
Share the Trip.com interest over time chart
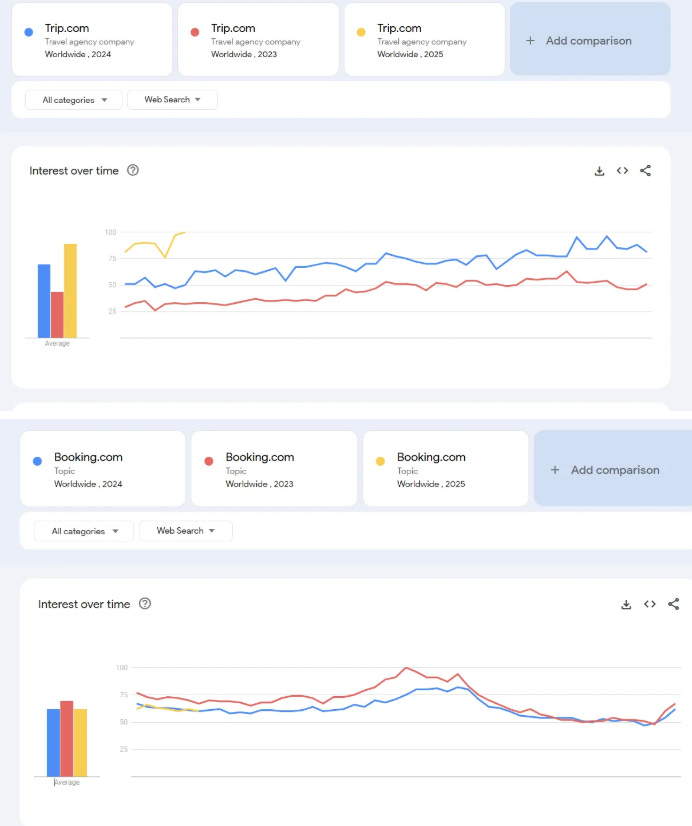pos(645,170)
